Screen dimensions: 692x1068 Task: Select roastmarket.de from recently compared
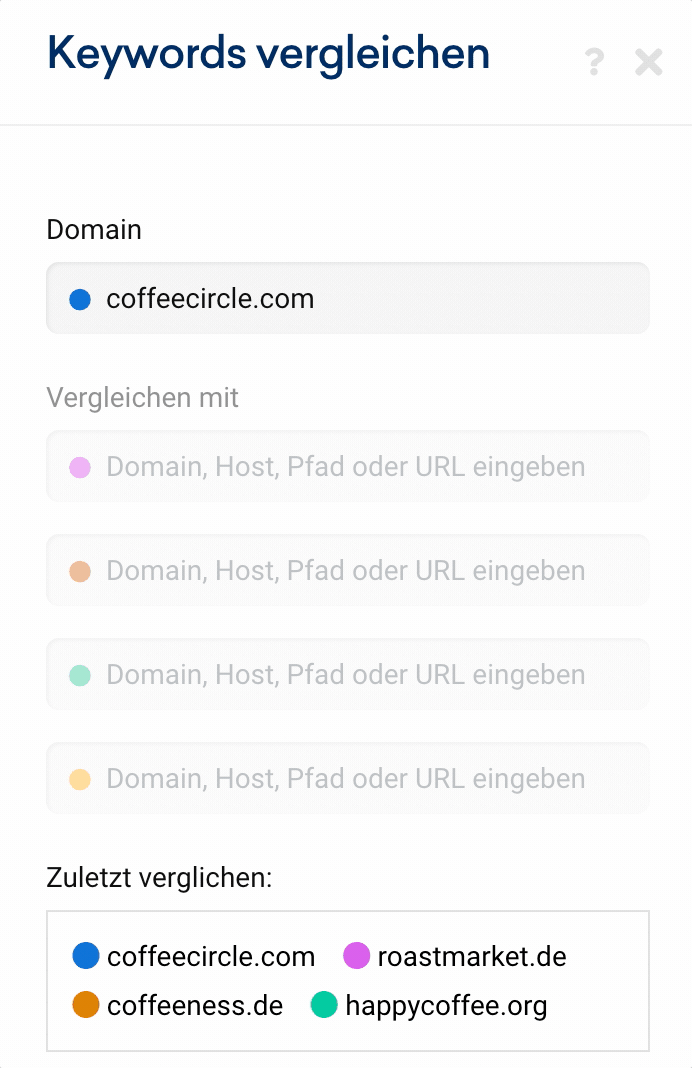click(472, 957)
